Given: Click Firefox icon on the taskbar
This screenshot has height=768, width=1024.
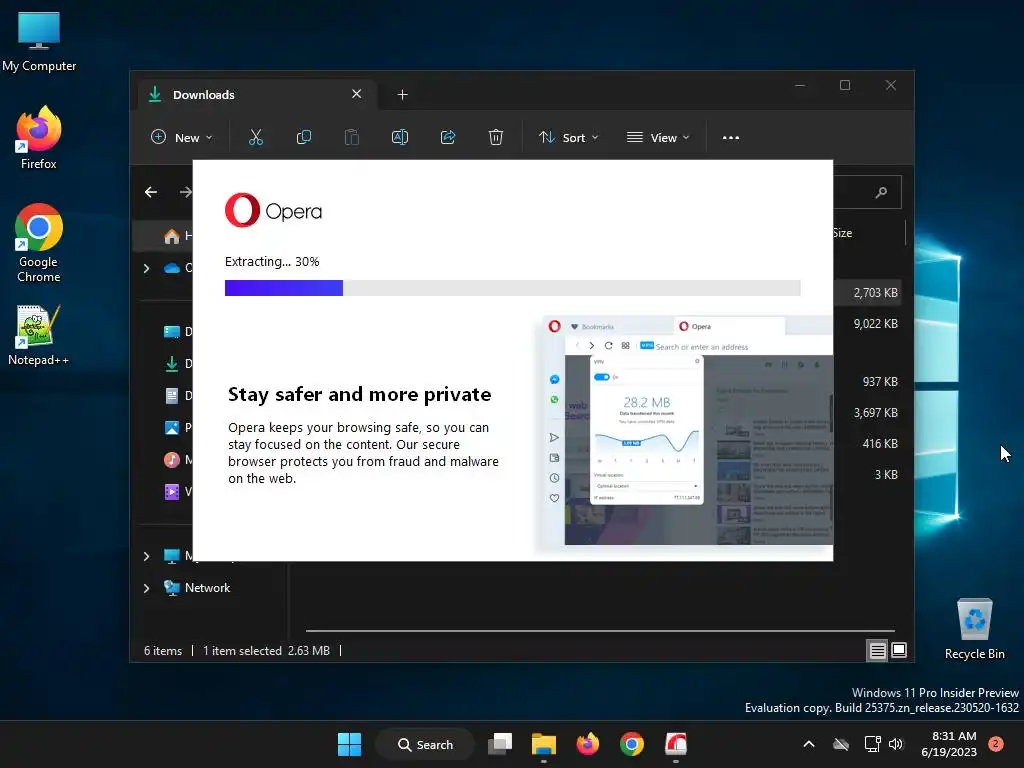Looking at the screenshot, I should coord(588,744).
